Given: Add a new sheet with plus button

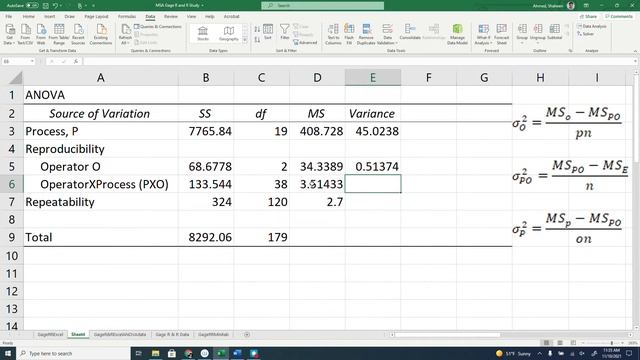Looking at the screenshot, I should 247,335.
